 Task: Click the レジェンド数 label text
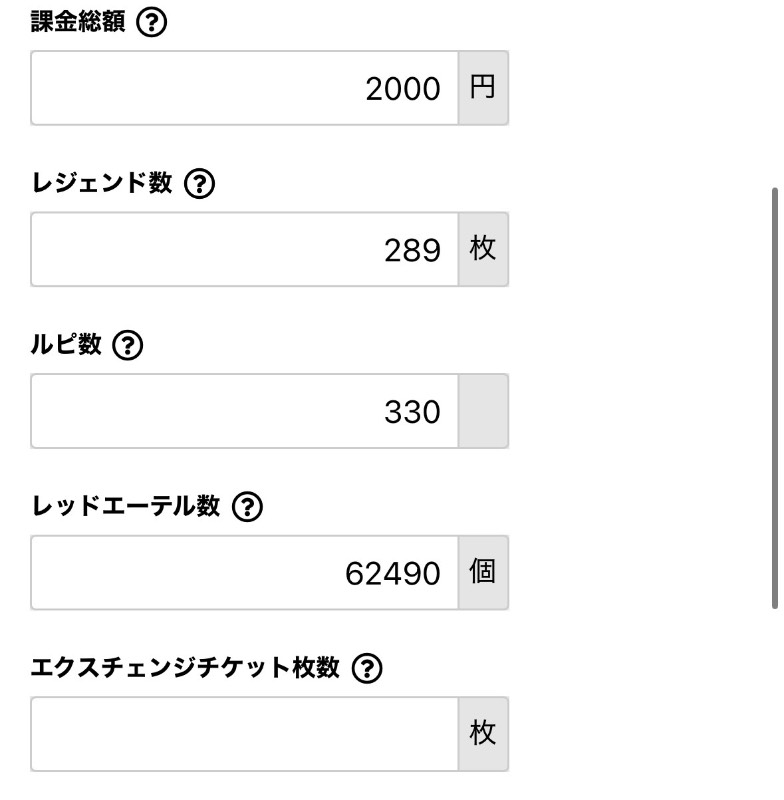tap(102, 183)
